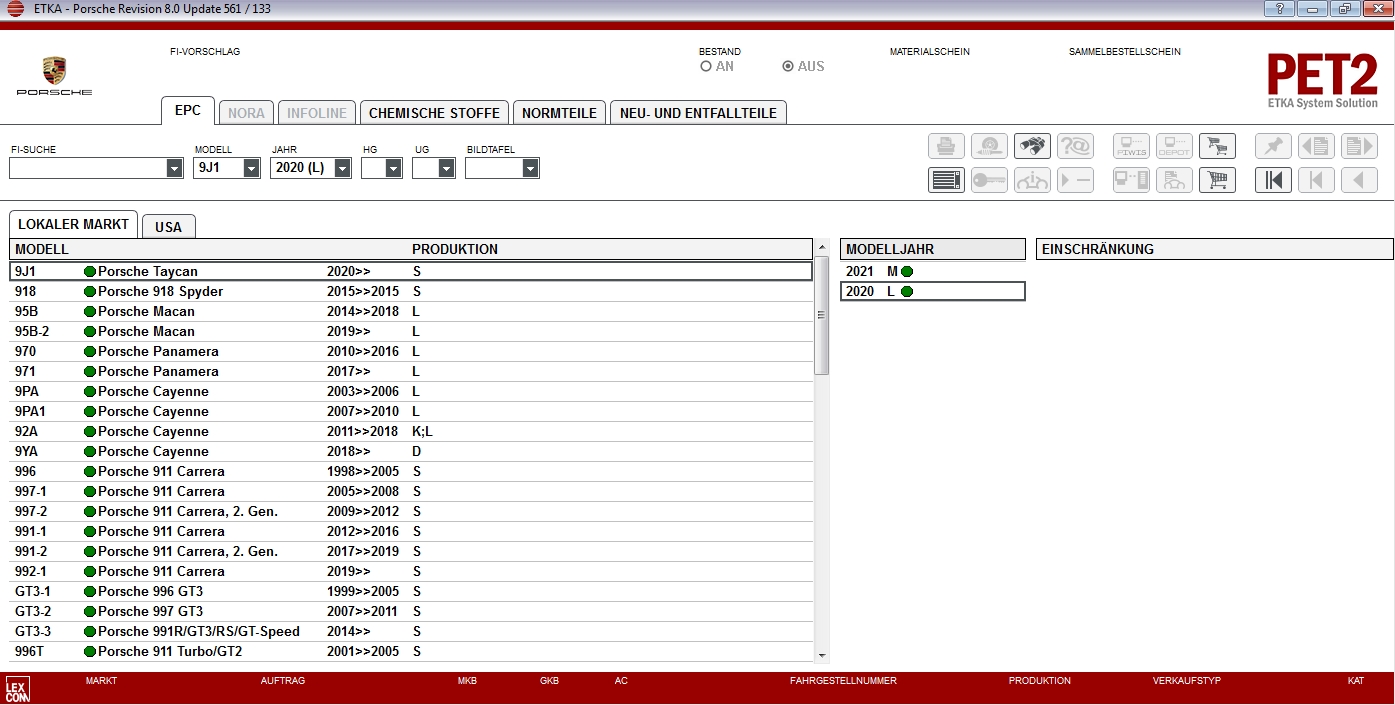
Task: Open the BILDTAFEL dropdown
Action: click(530, 169)
